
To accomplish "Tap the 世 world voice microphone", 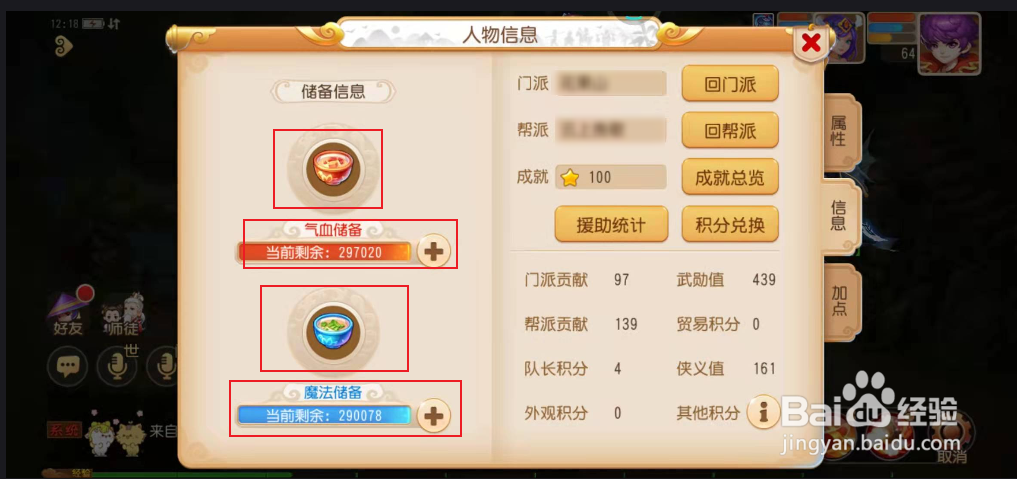I will [x=117, y=368].
